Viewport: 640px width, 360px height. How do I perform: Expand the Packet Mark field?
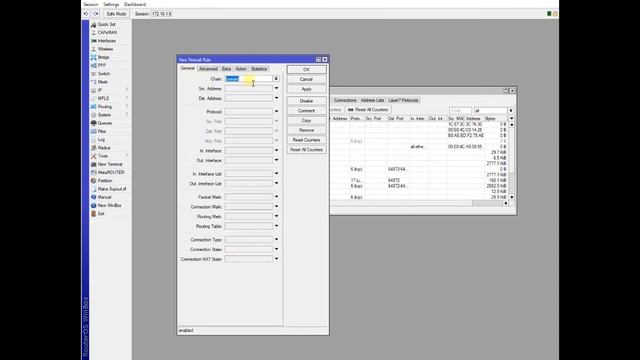pos(276,197)
